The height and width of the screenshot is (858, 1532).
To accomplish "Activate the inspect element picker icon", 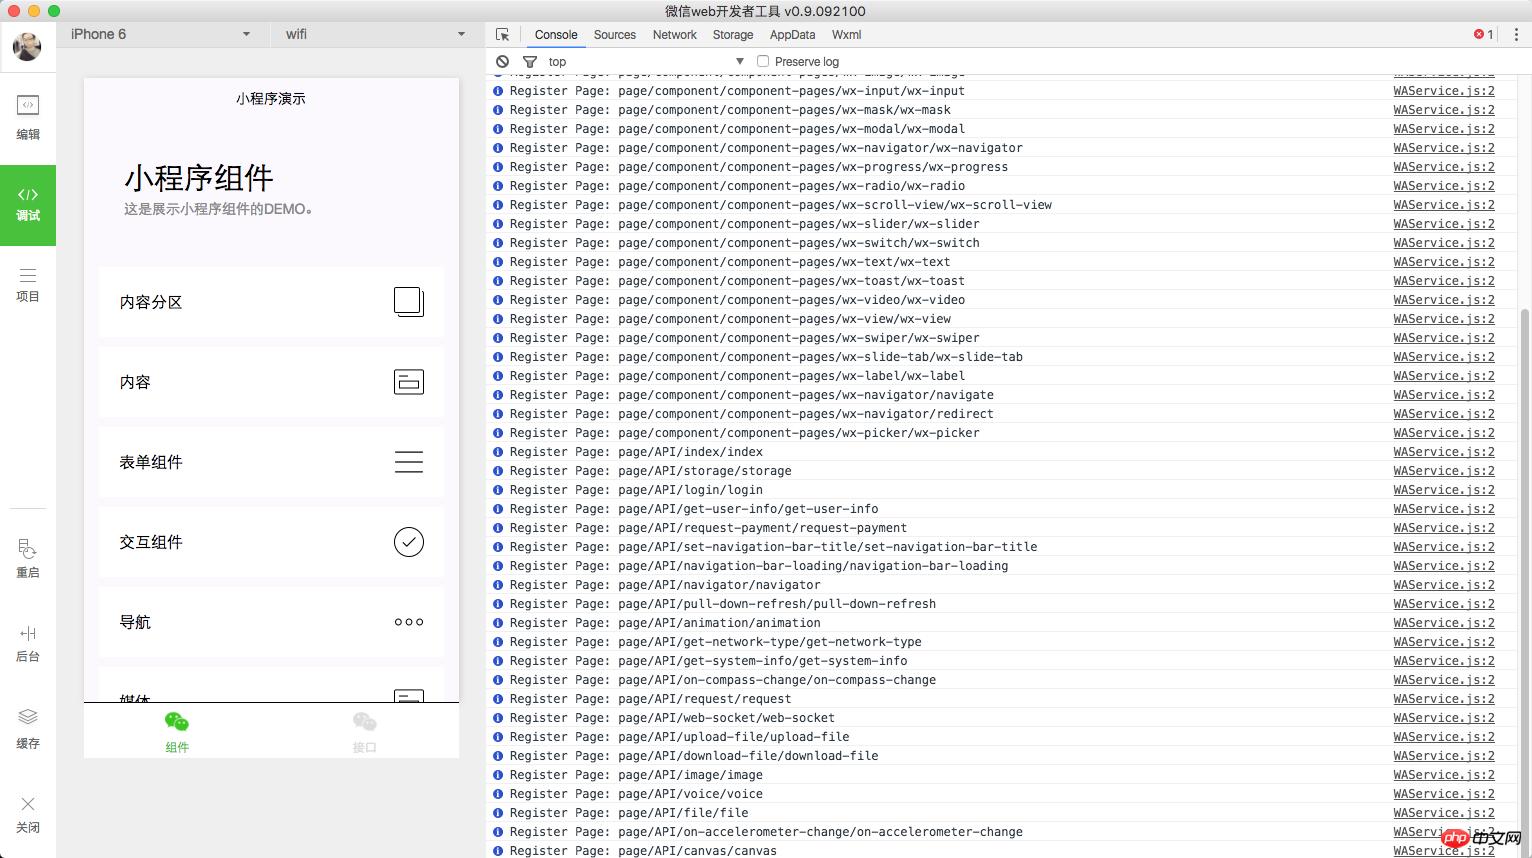I will click(x=503, y=34).
